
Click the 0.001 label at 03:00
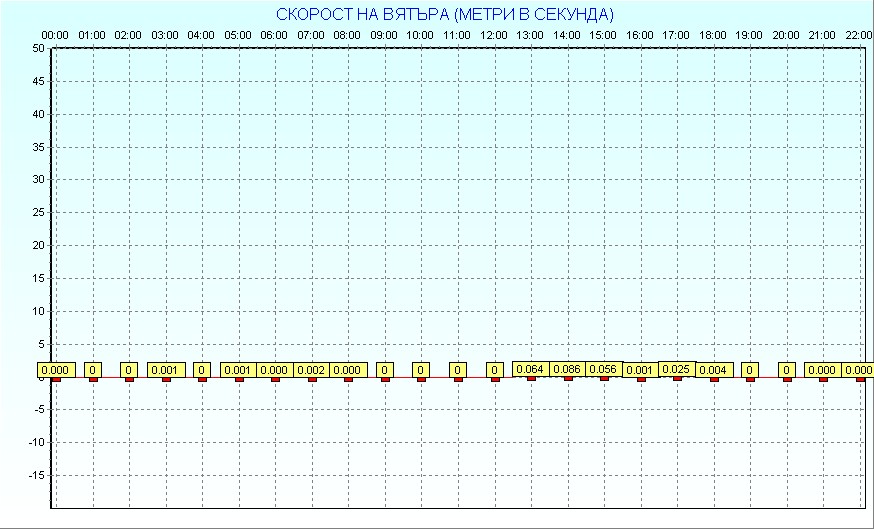[x=165, y=370]
